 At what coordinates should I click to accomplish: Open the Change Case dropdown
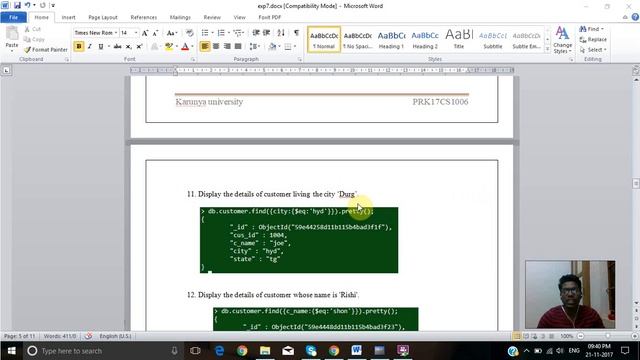pyautogui.click(x=171, y=33)
